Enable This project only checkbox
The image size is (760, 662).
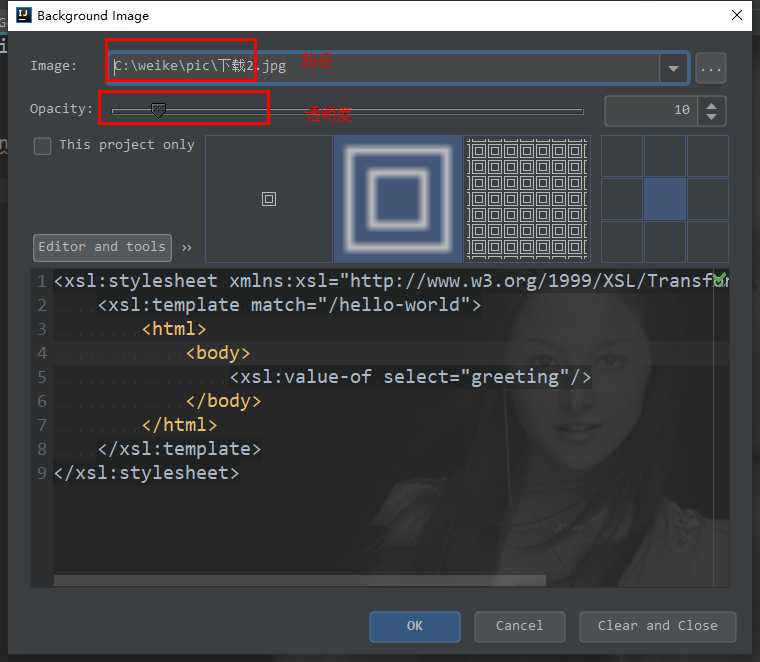(x=43, y=145)
